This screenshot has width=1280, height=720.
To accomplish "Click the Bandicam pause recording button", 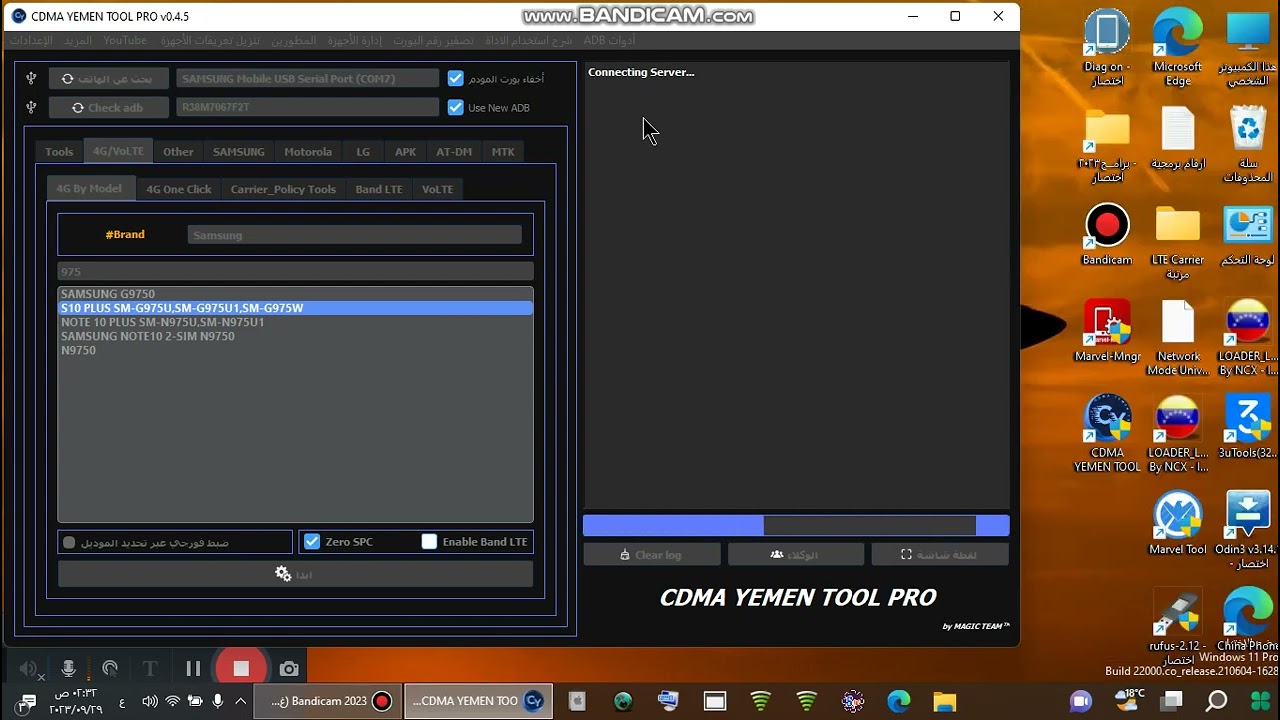I will point(193,669).
